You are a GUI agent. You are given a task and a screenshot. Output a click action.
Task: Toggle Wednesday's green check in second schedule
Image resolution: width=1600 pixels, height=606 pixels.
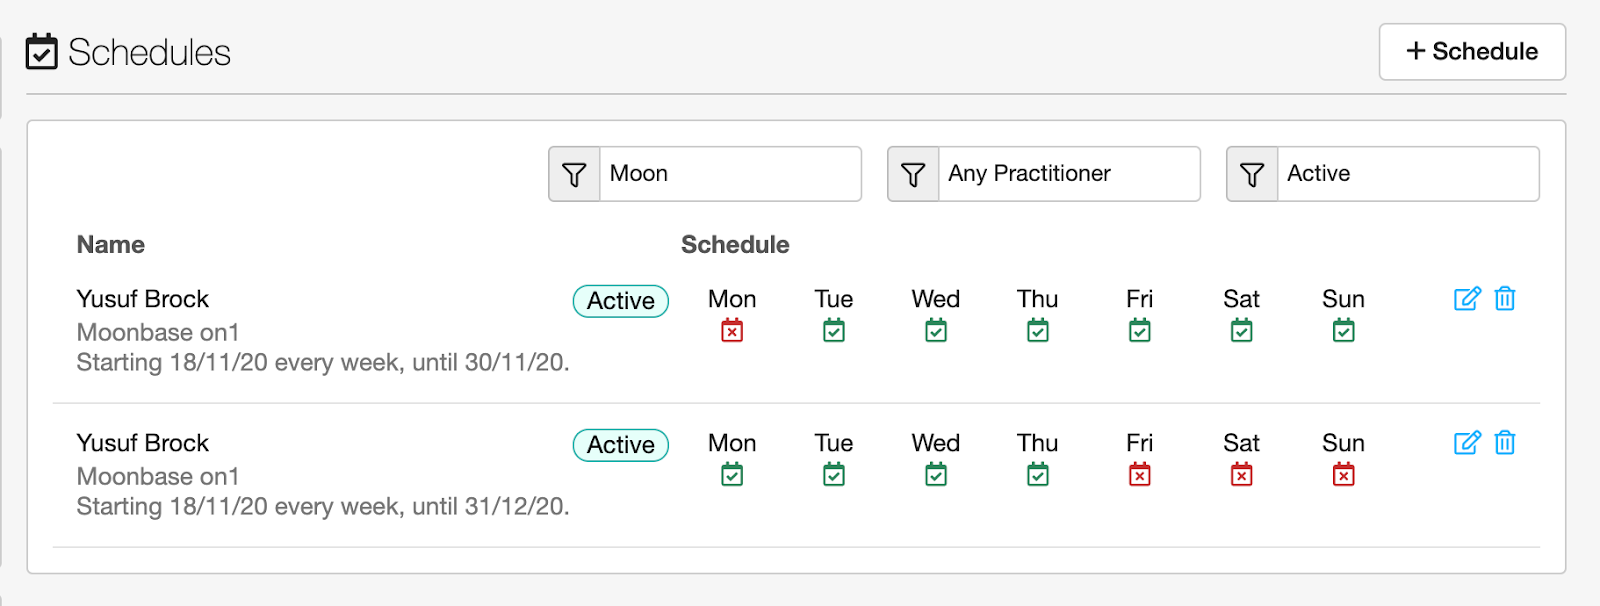936,475
